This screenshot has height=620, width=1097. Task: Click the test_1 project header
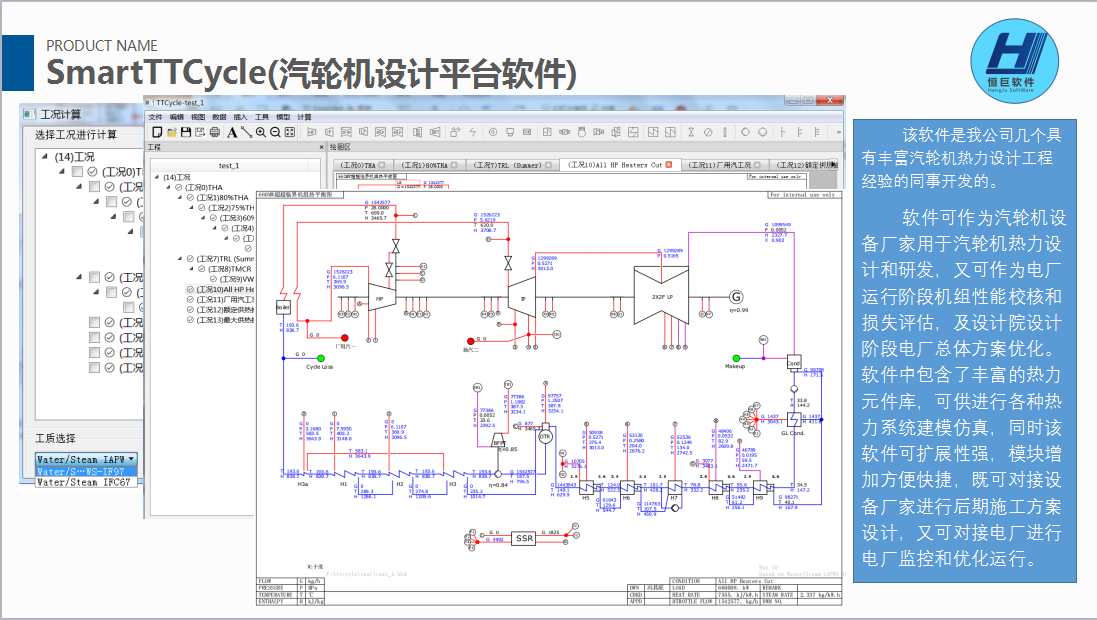(229, 166)
